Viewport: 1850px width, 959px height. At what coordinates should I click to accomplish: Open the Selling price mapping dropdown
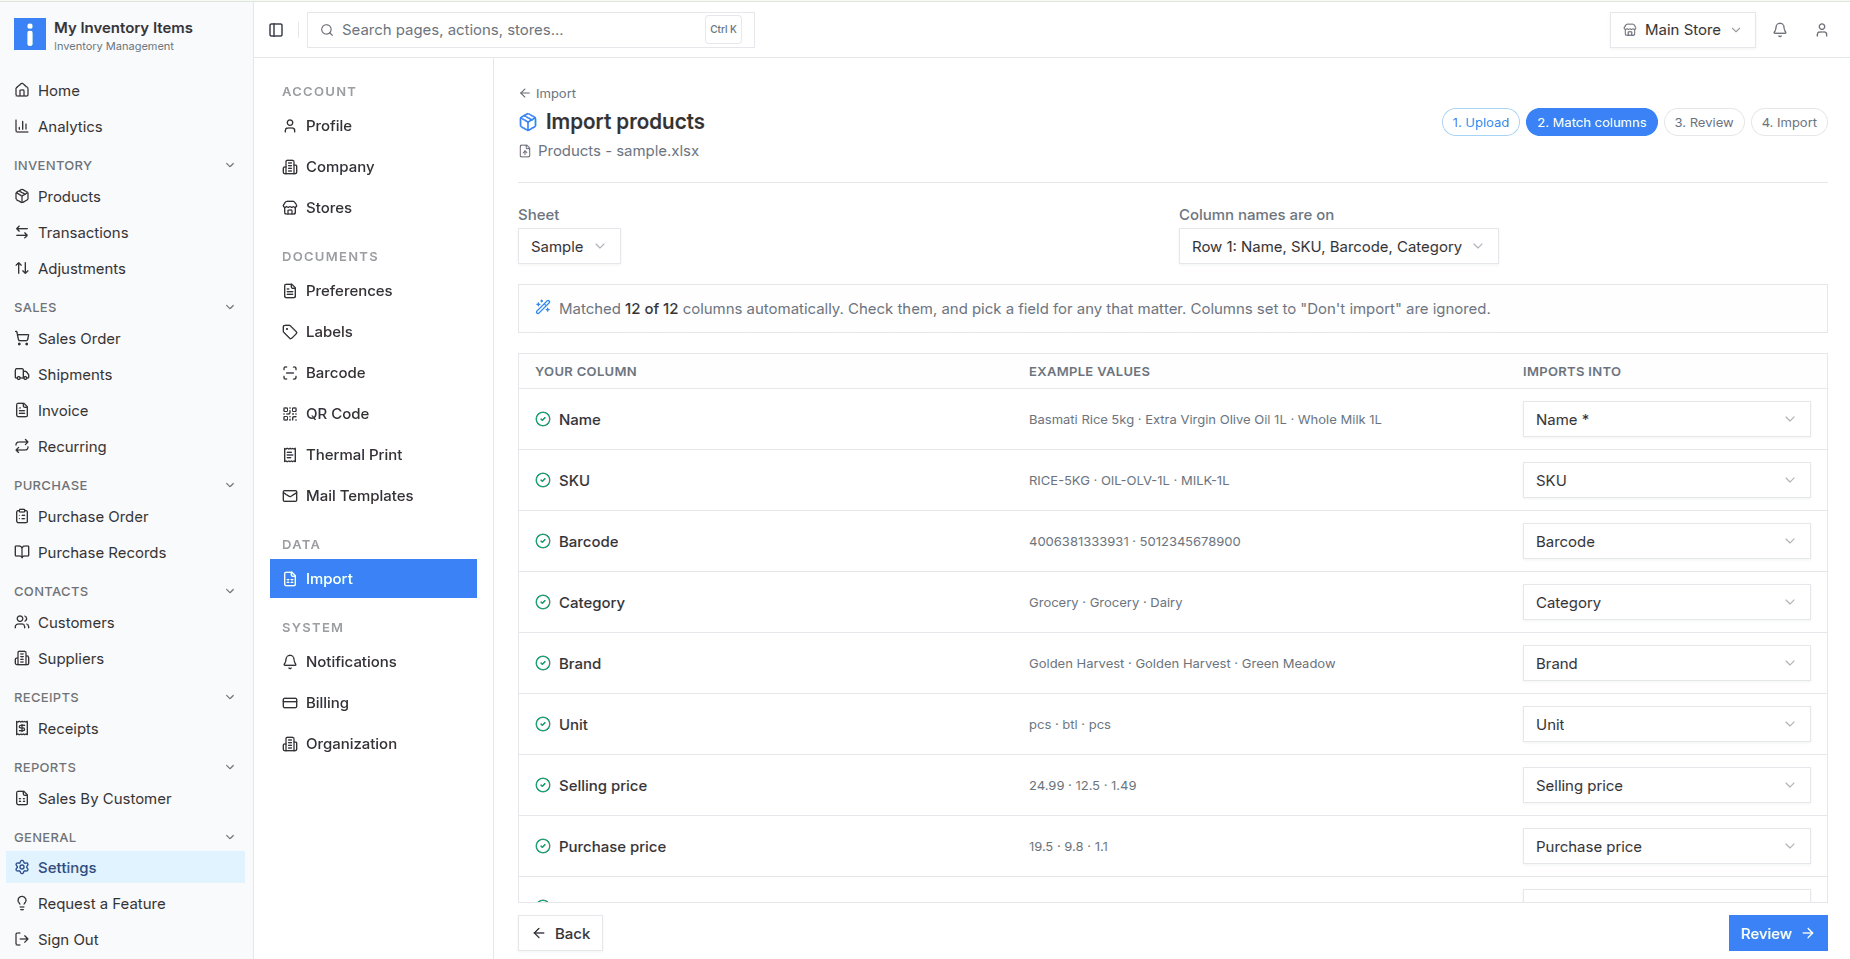pyautogui.click(x=1666, y=786)
